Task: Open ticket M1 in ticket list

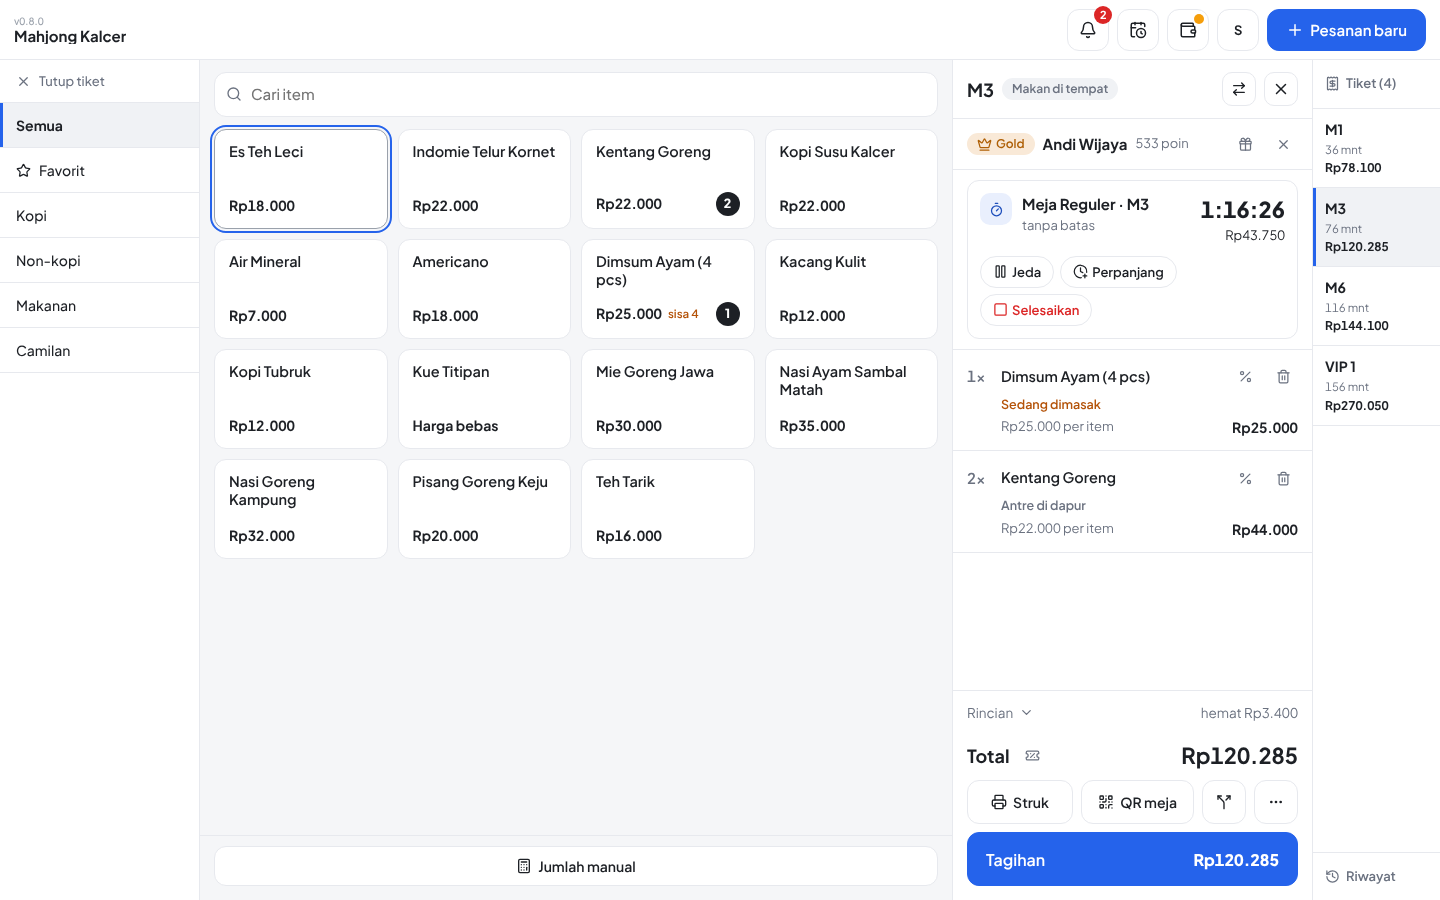Action: tap(1376, 148)
